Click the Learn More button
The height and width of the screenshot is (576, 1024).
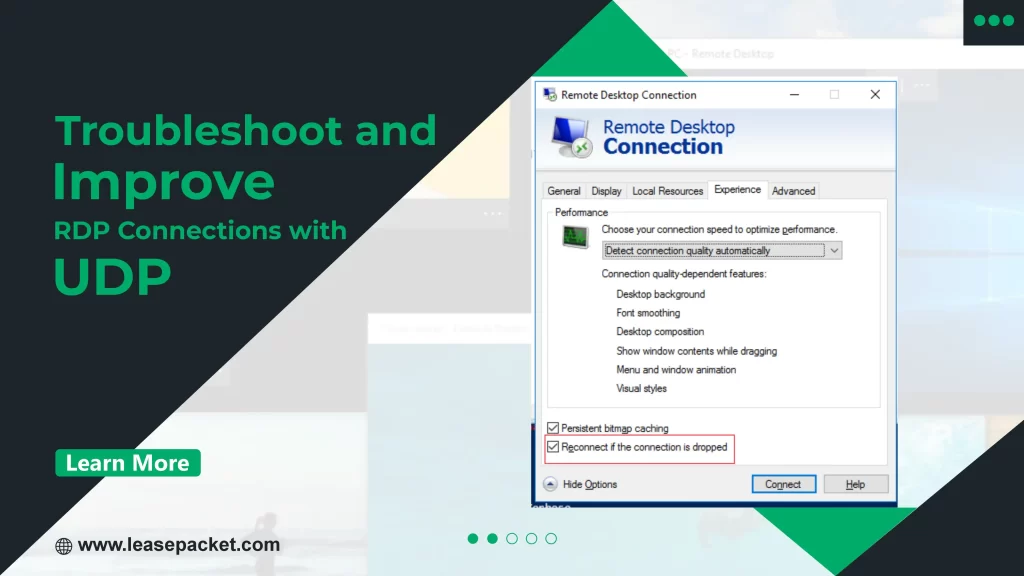click(127, 463)
